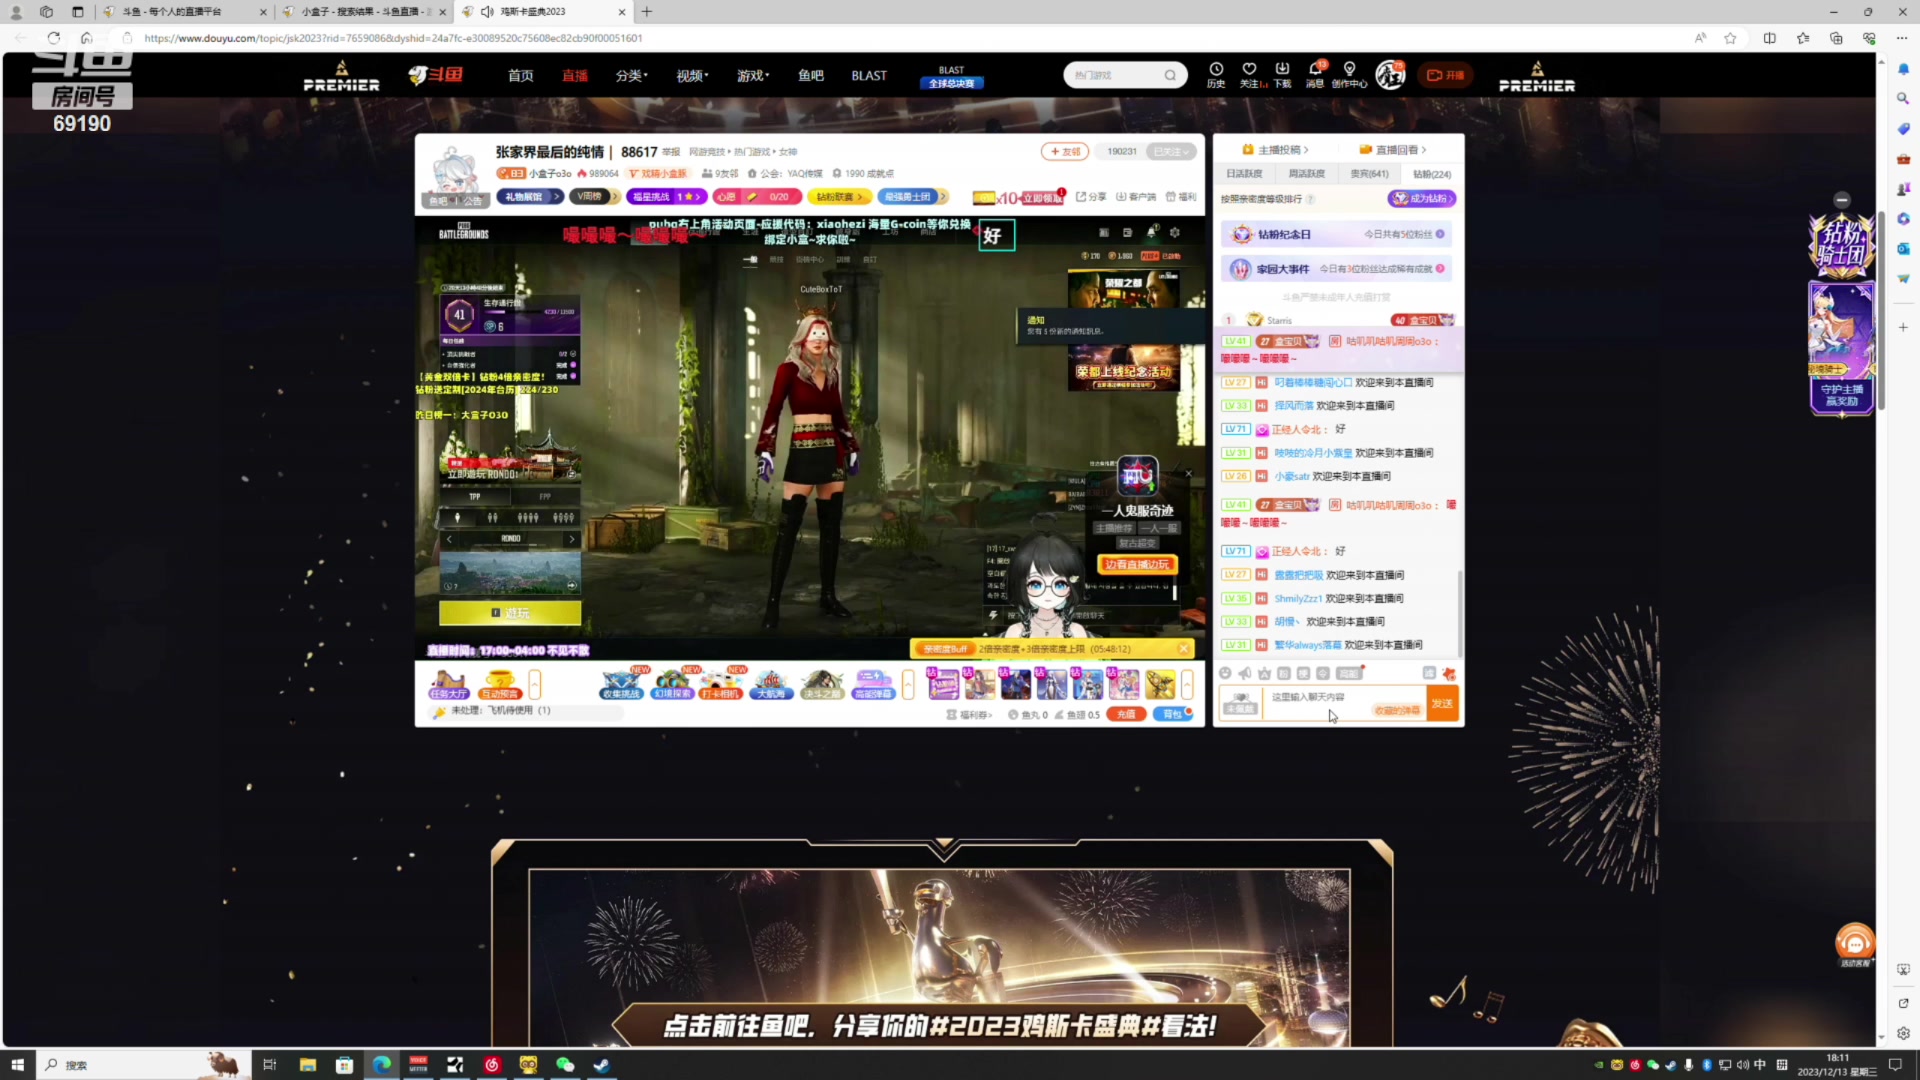
Task: Click the +友邻 button
Action: (1065, 152)
